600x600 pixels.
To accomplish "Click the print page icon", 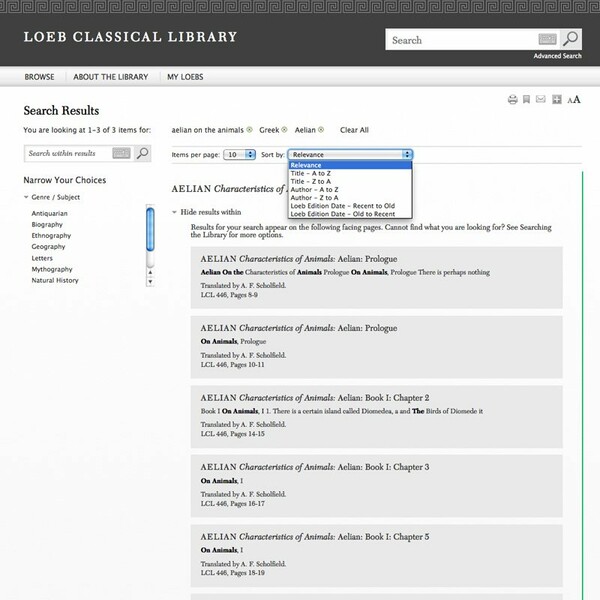I will (x=512, y=100).
